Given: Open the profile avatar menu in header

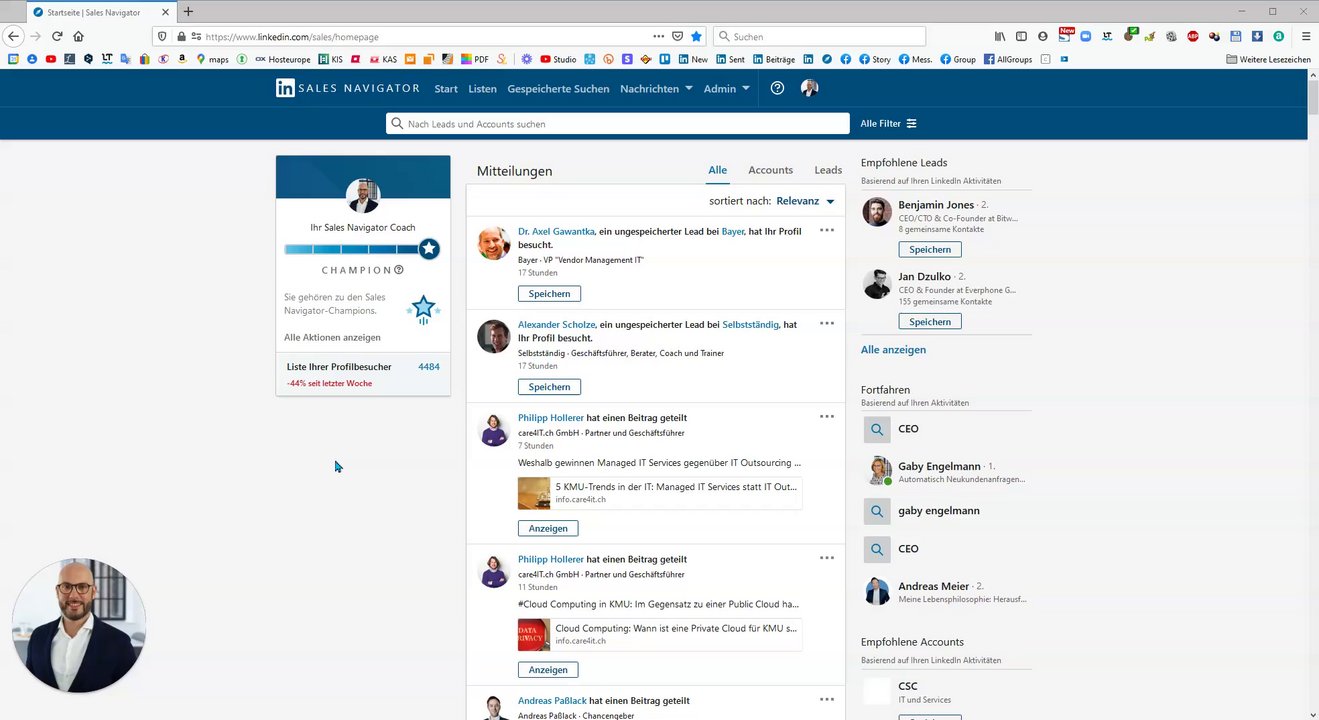Looking at the screenshot, I should pos(810,88).
